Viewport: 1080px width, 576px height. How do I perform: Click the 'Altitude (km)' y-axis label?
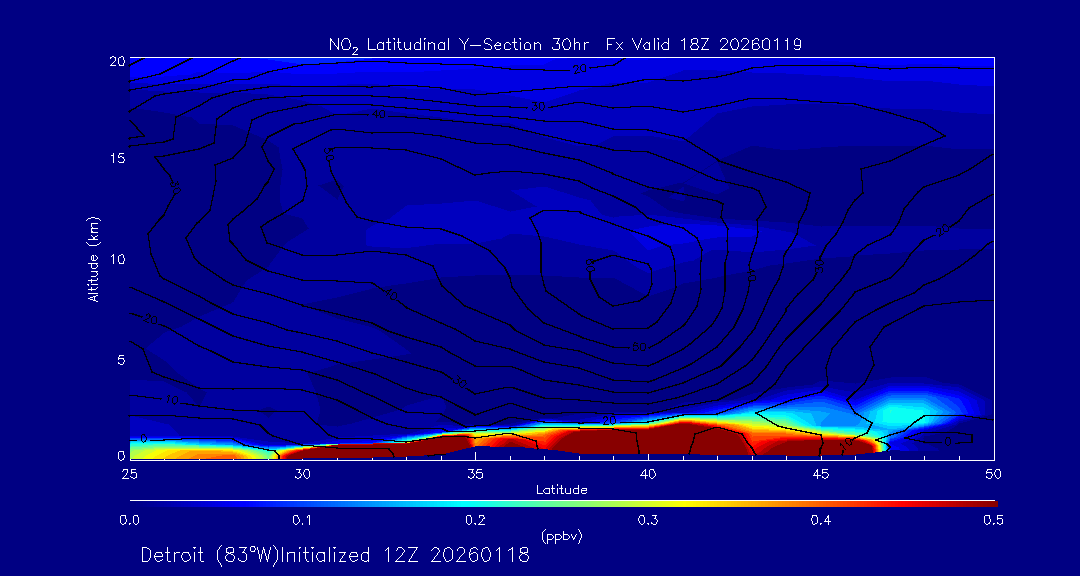pyautogui.click(x=93, y=259)
